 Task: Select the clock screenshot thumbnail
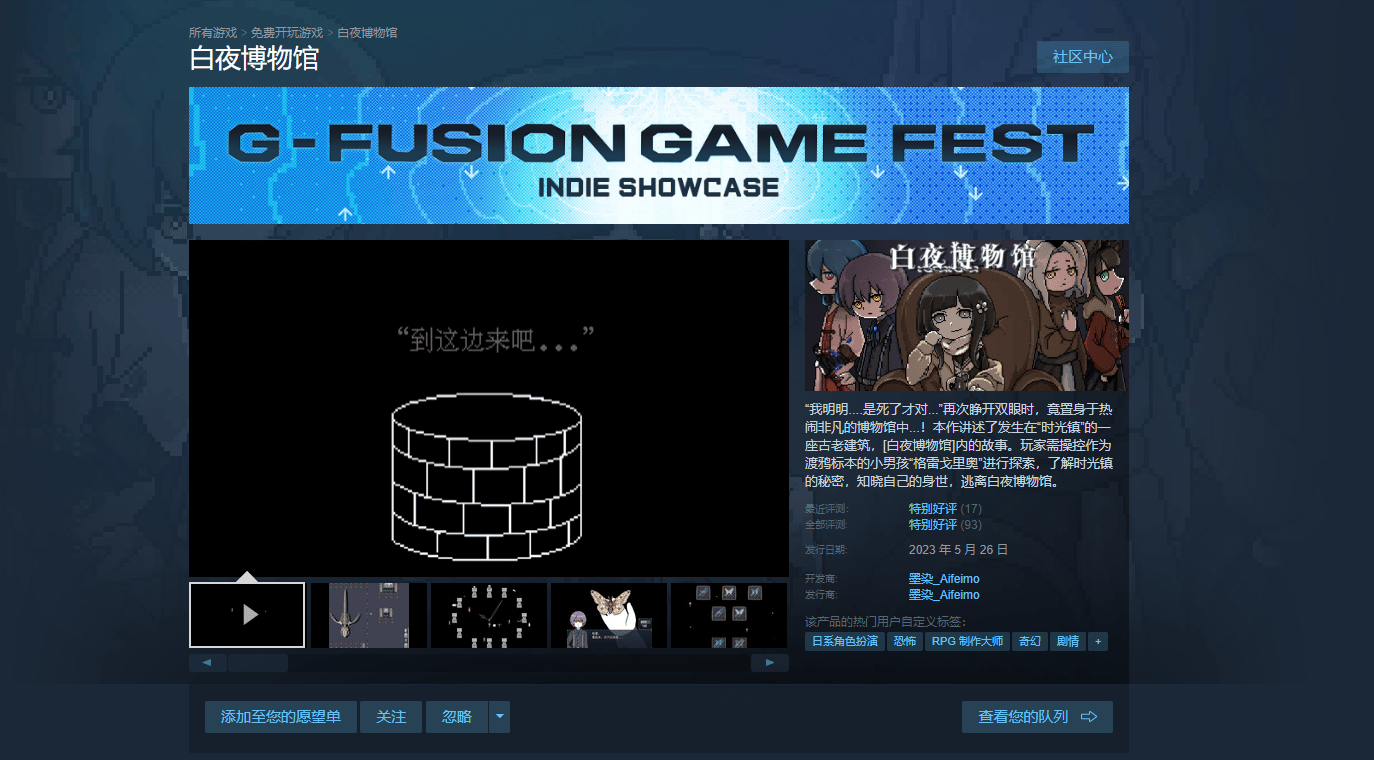pos(489,615)
